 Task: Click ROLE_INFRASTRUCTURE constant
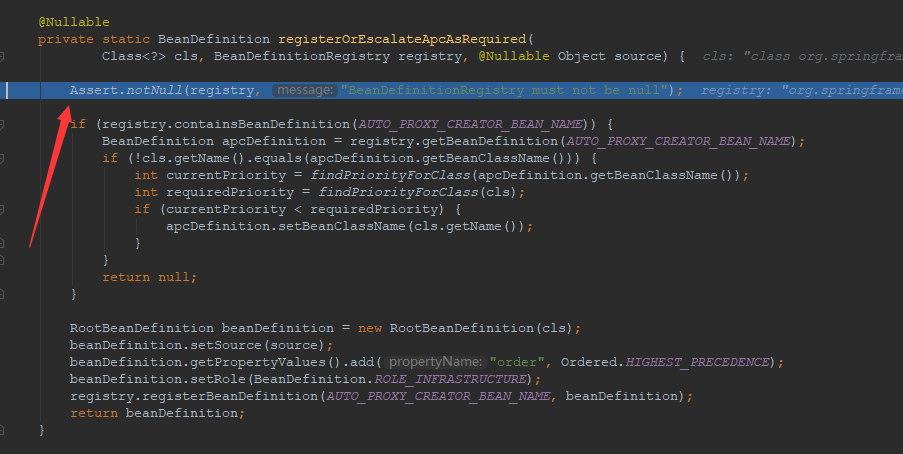[x=456, y=378]
